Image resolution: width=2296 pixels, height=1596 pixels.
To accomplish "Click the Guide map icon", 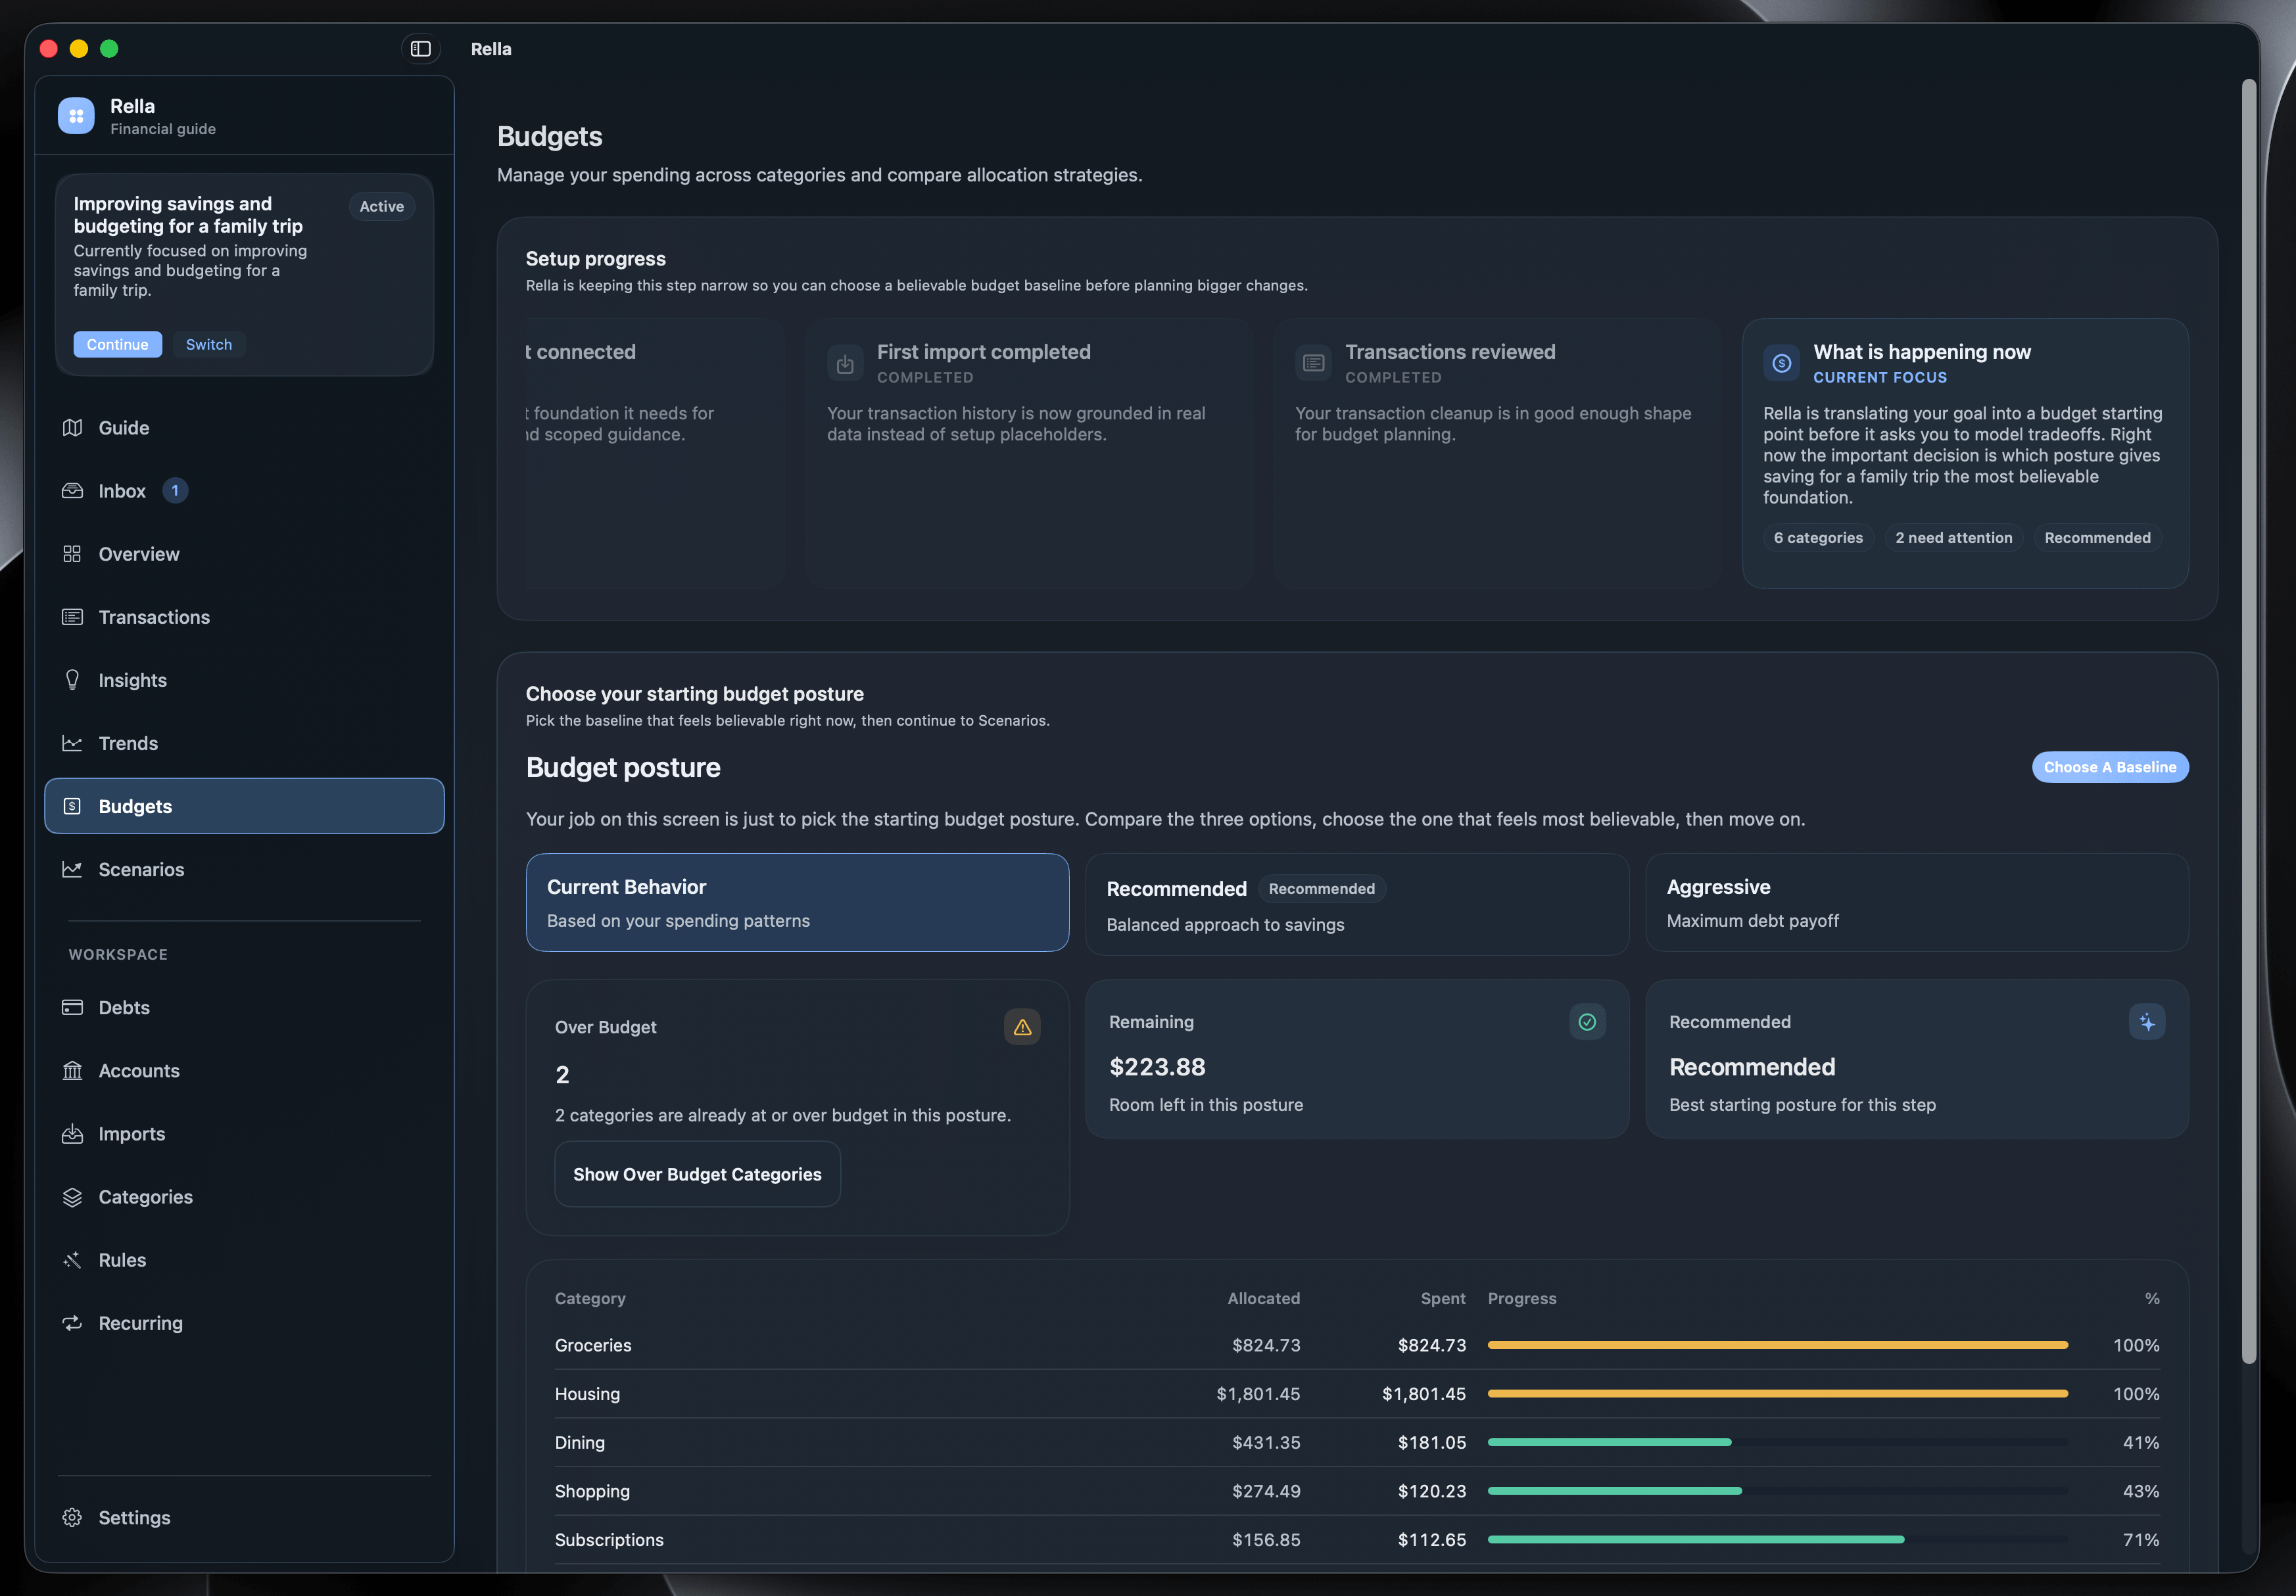I will pos(72,428).
